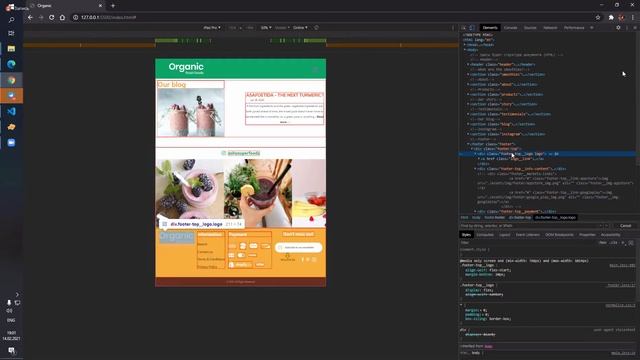Open the Layout pane tab
The width and height of the screenshot is (640, 360).
504,235
